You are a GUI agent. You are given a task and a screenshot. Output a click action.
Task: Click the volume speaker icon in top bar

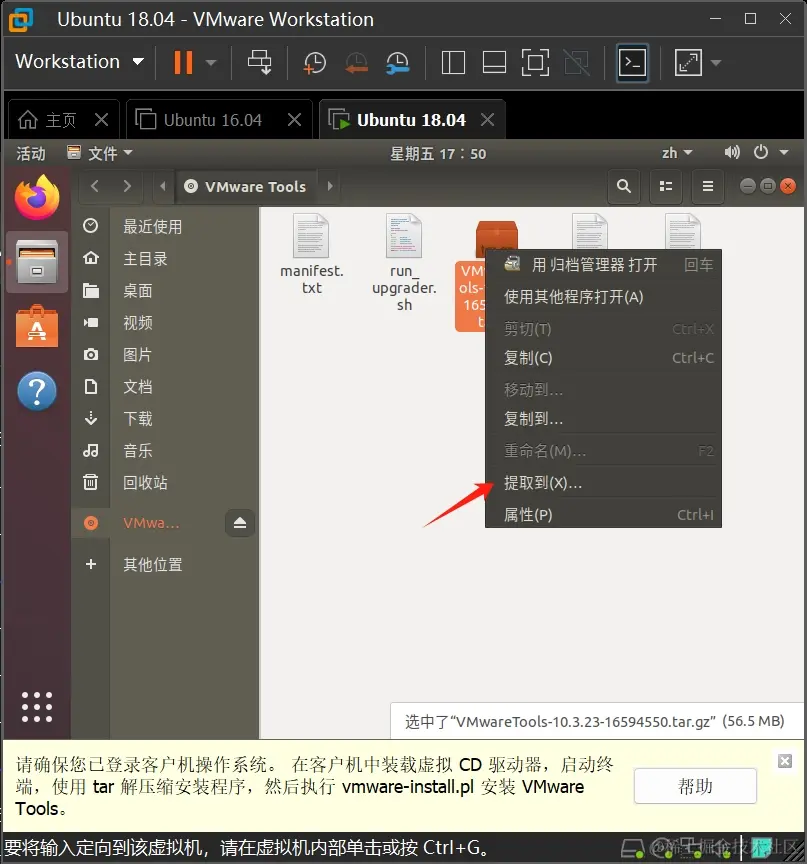(x=732, y=152)
